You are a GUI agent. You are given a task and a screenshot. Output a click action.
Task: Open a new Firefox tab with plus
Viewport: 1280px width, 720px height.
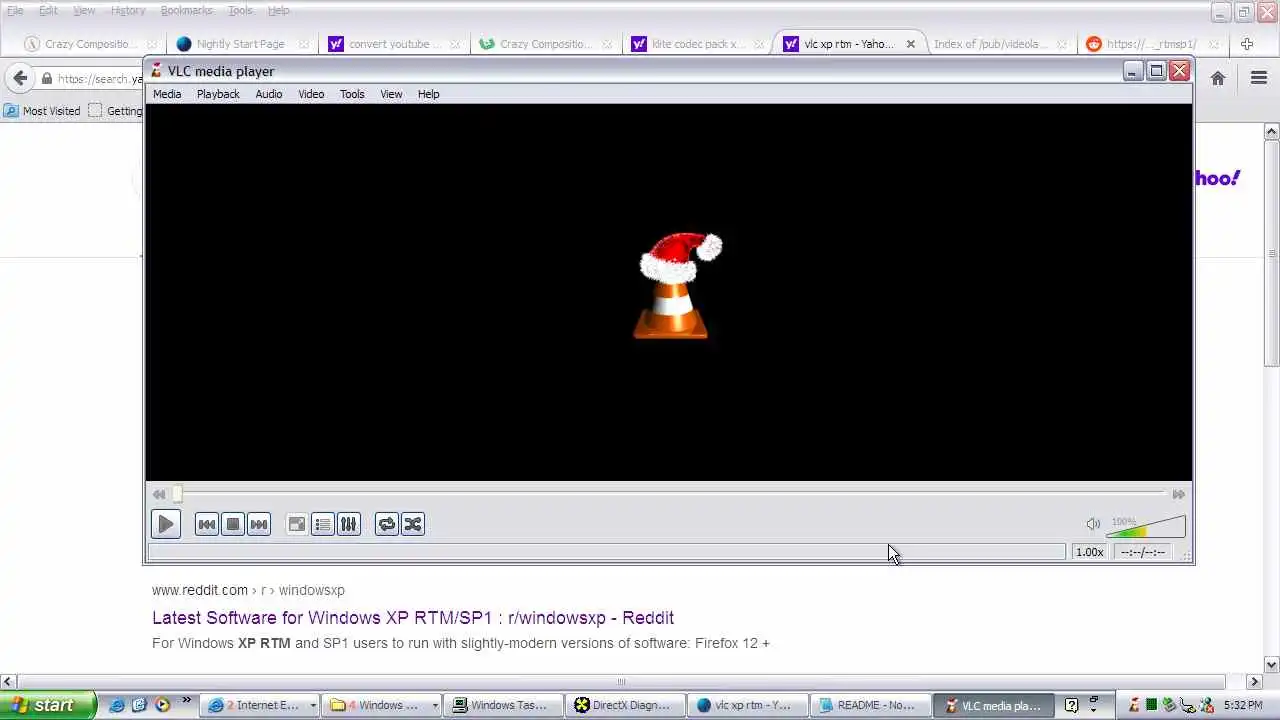pos(1247,44)
